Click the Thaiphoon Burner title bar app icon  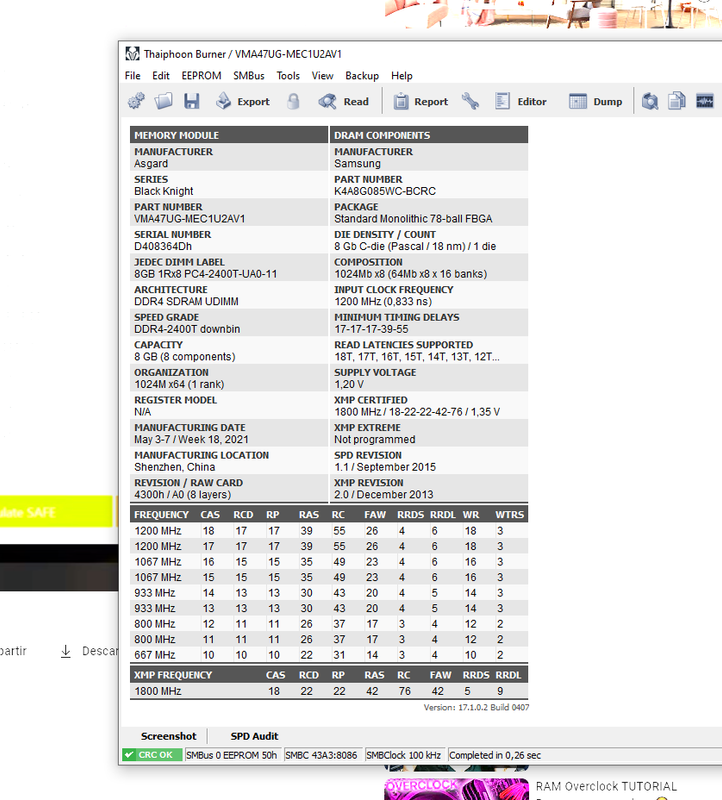click(133, 54)
